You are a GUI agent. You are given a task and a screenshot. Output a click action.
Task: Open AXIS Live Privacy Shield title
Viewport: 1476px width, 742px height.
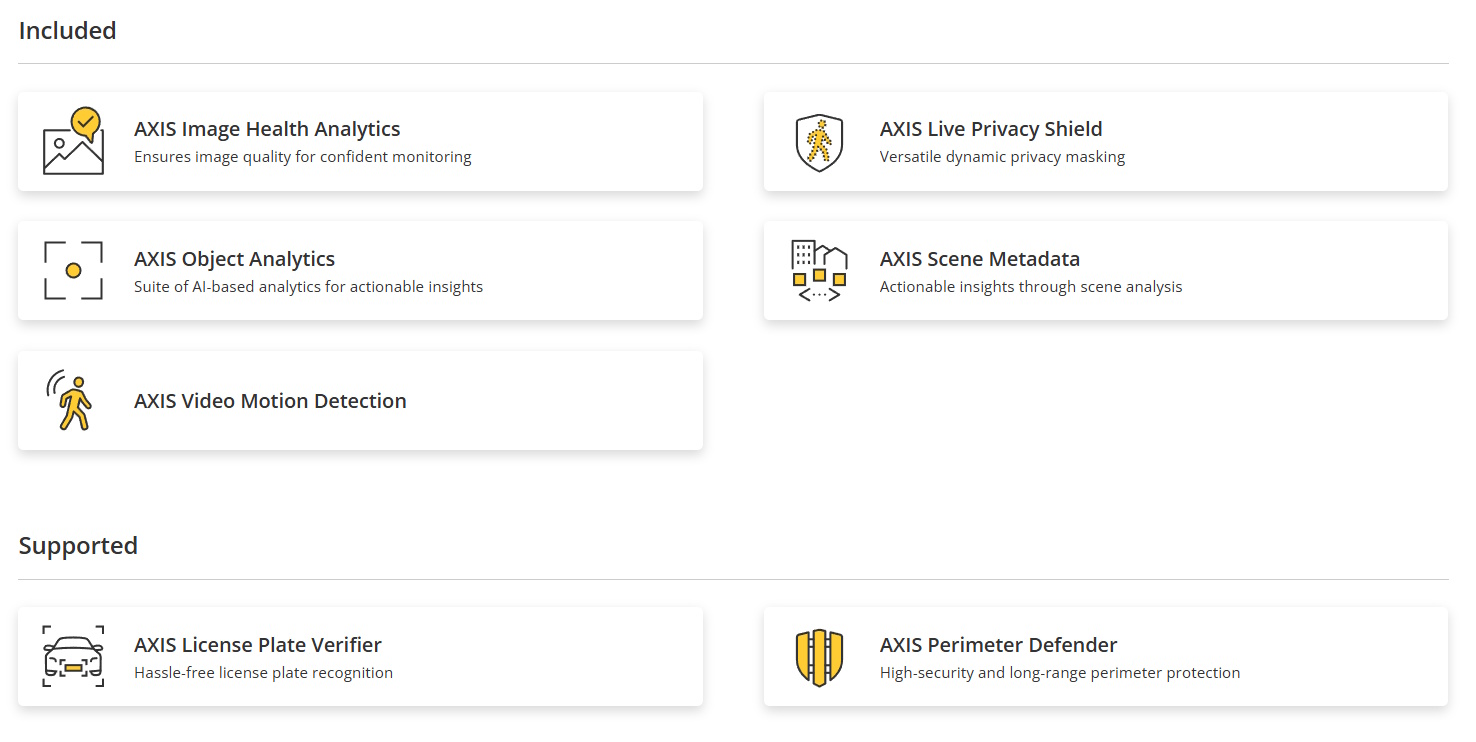991,129
